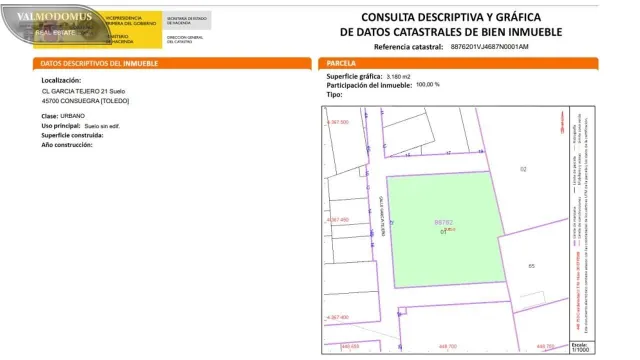The image size is (640, 360).
Task: Click the 'Año construcción:' label
Action: (67, 145)
